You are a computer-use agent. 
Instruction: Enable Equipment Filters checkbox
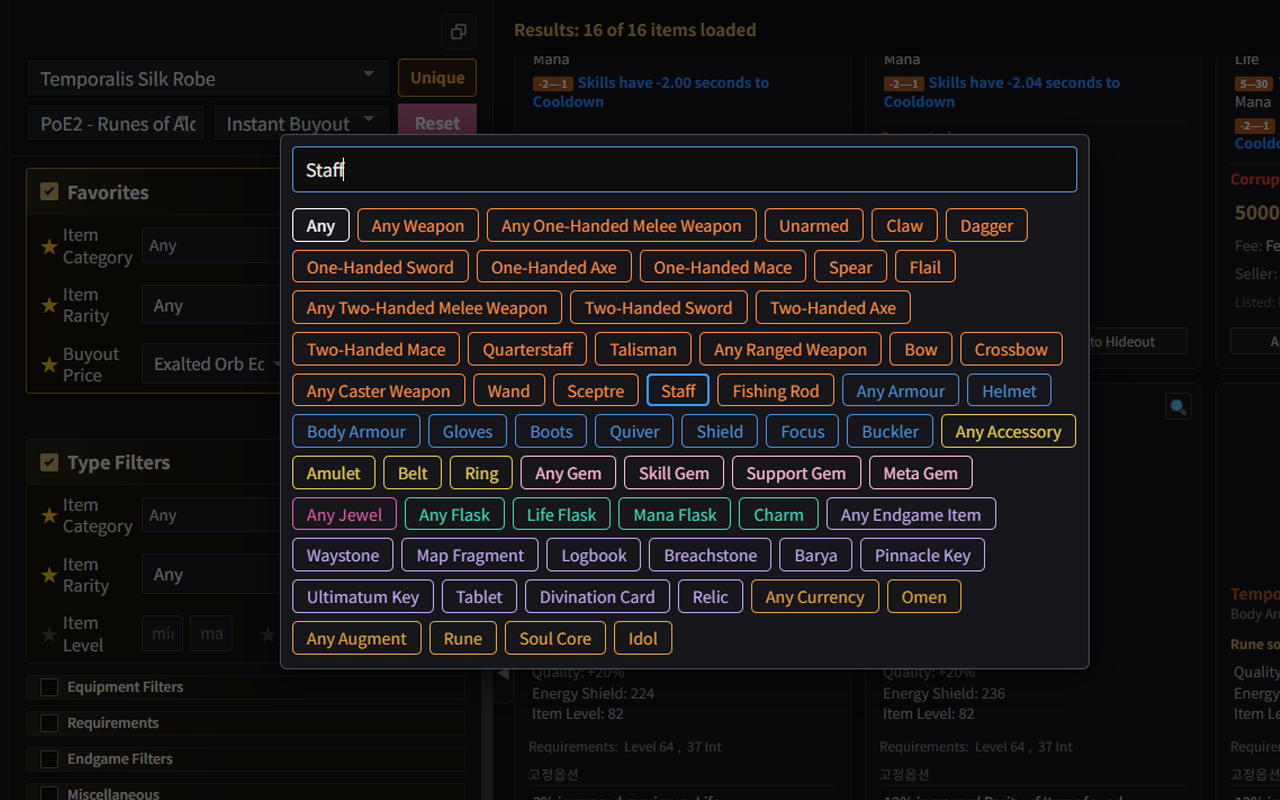coord(49,687)
